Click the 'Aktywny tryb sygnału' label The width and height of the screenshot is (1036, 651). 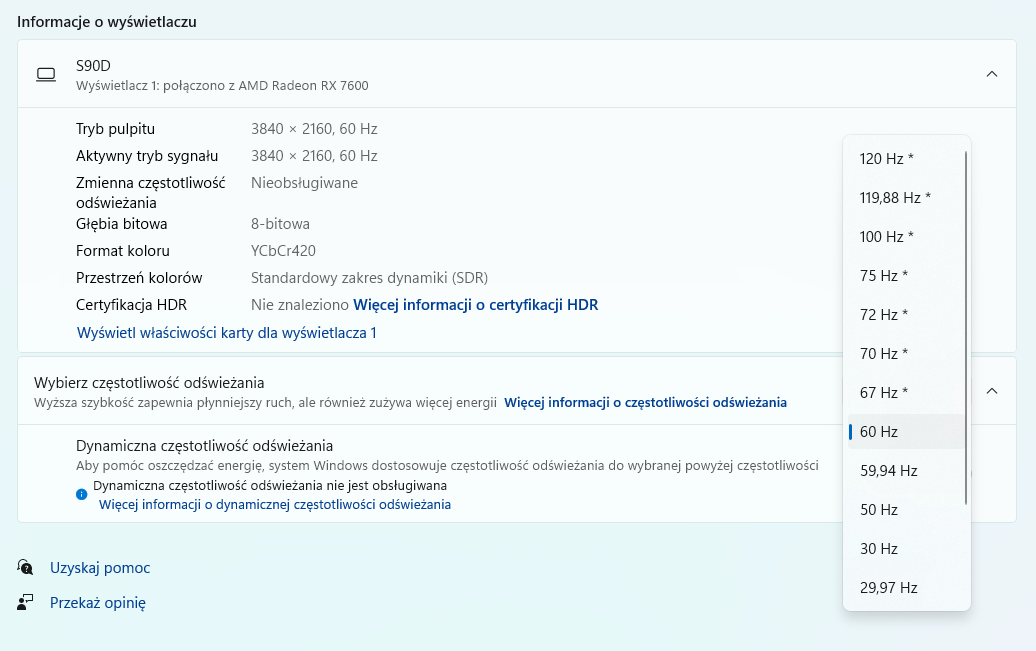(147, 156)
